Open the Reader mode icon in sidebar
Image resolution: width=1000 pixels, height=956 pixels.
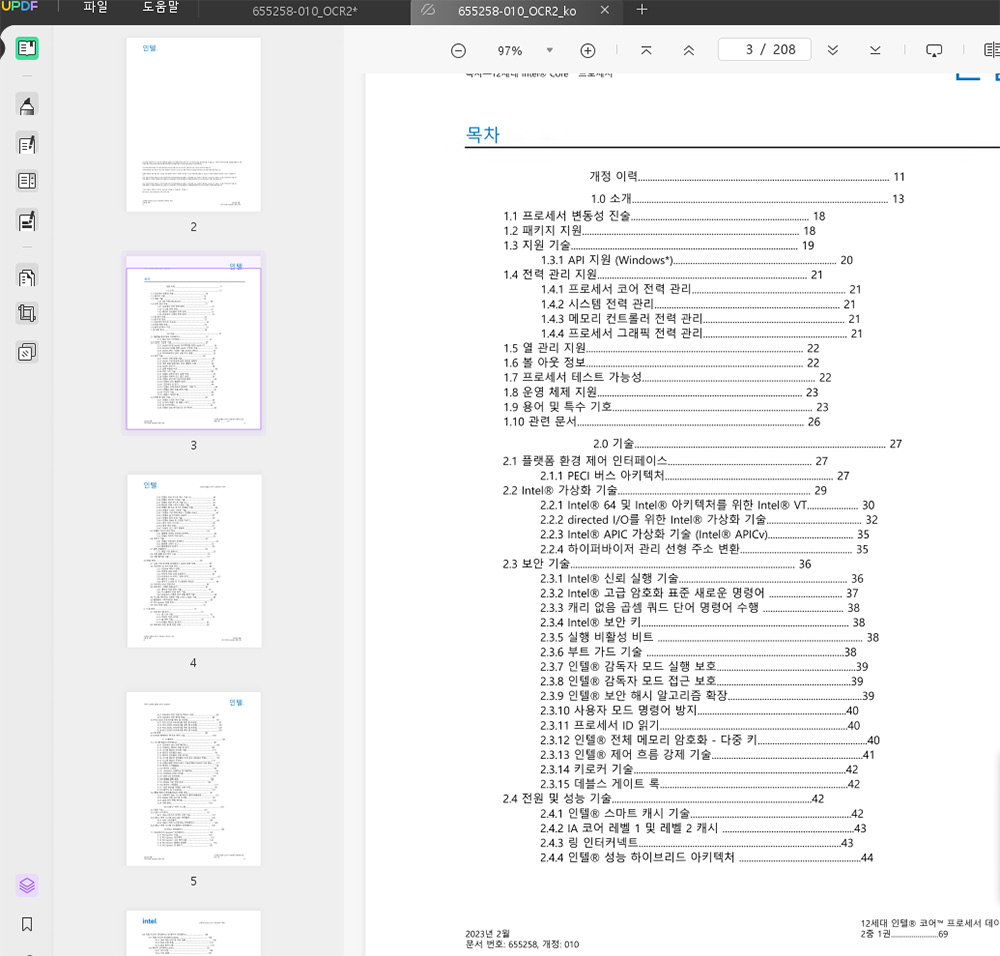[27, 48]
